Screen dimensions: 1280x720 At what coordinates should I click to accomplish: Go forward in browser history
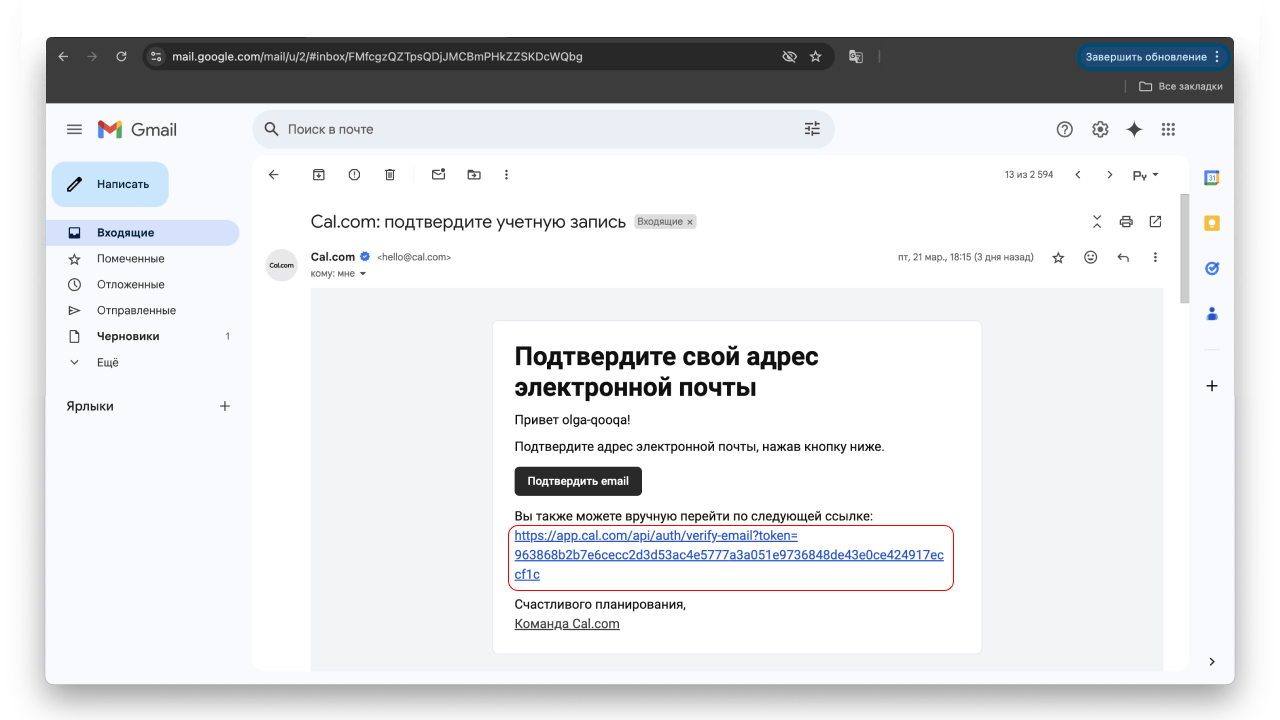tap(92, 57)
